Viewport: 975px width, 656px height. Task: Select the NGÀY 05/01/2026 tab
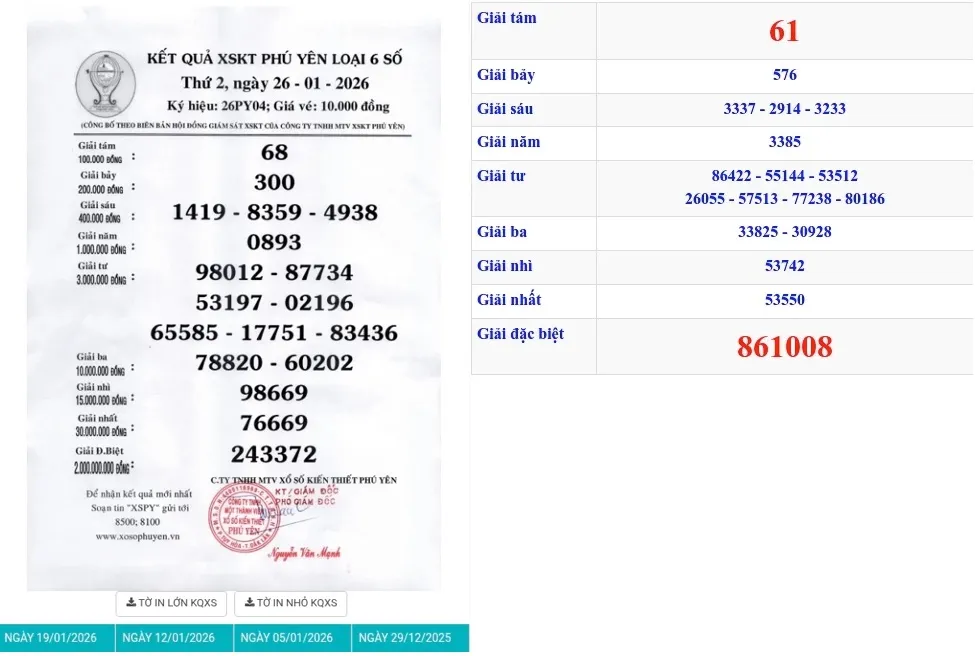292,638
